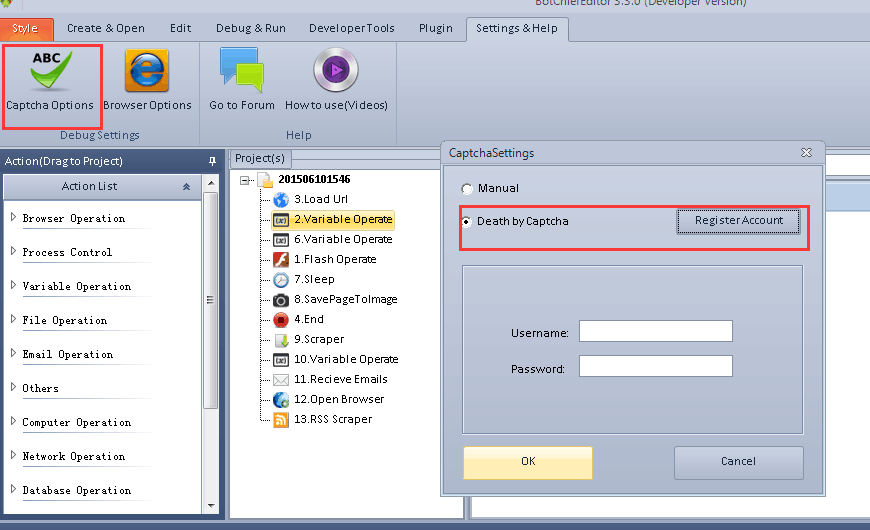Click the Username input field

[x=655, y=332]
